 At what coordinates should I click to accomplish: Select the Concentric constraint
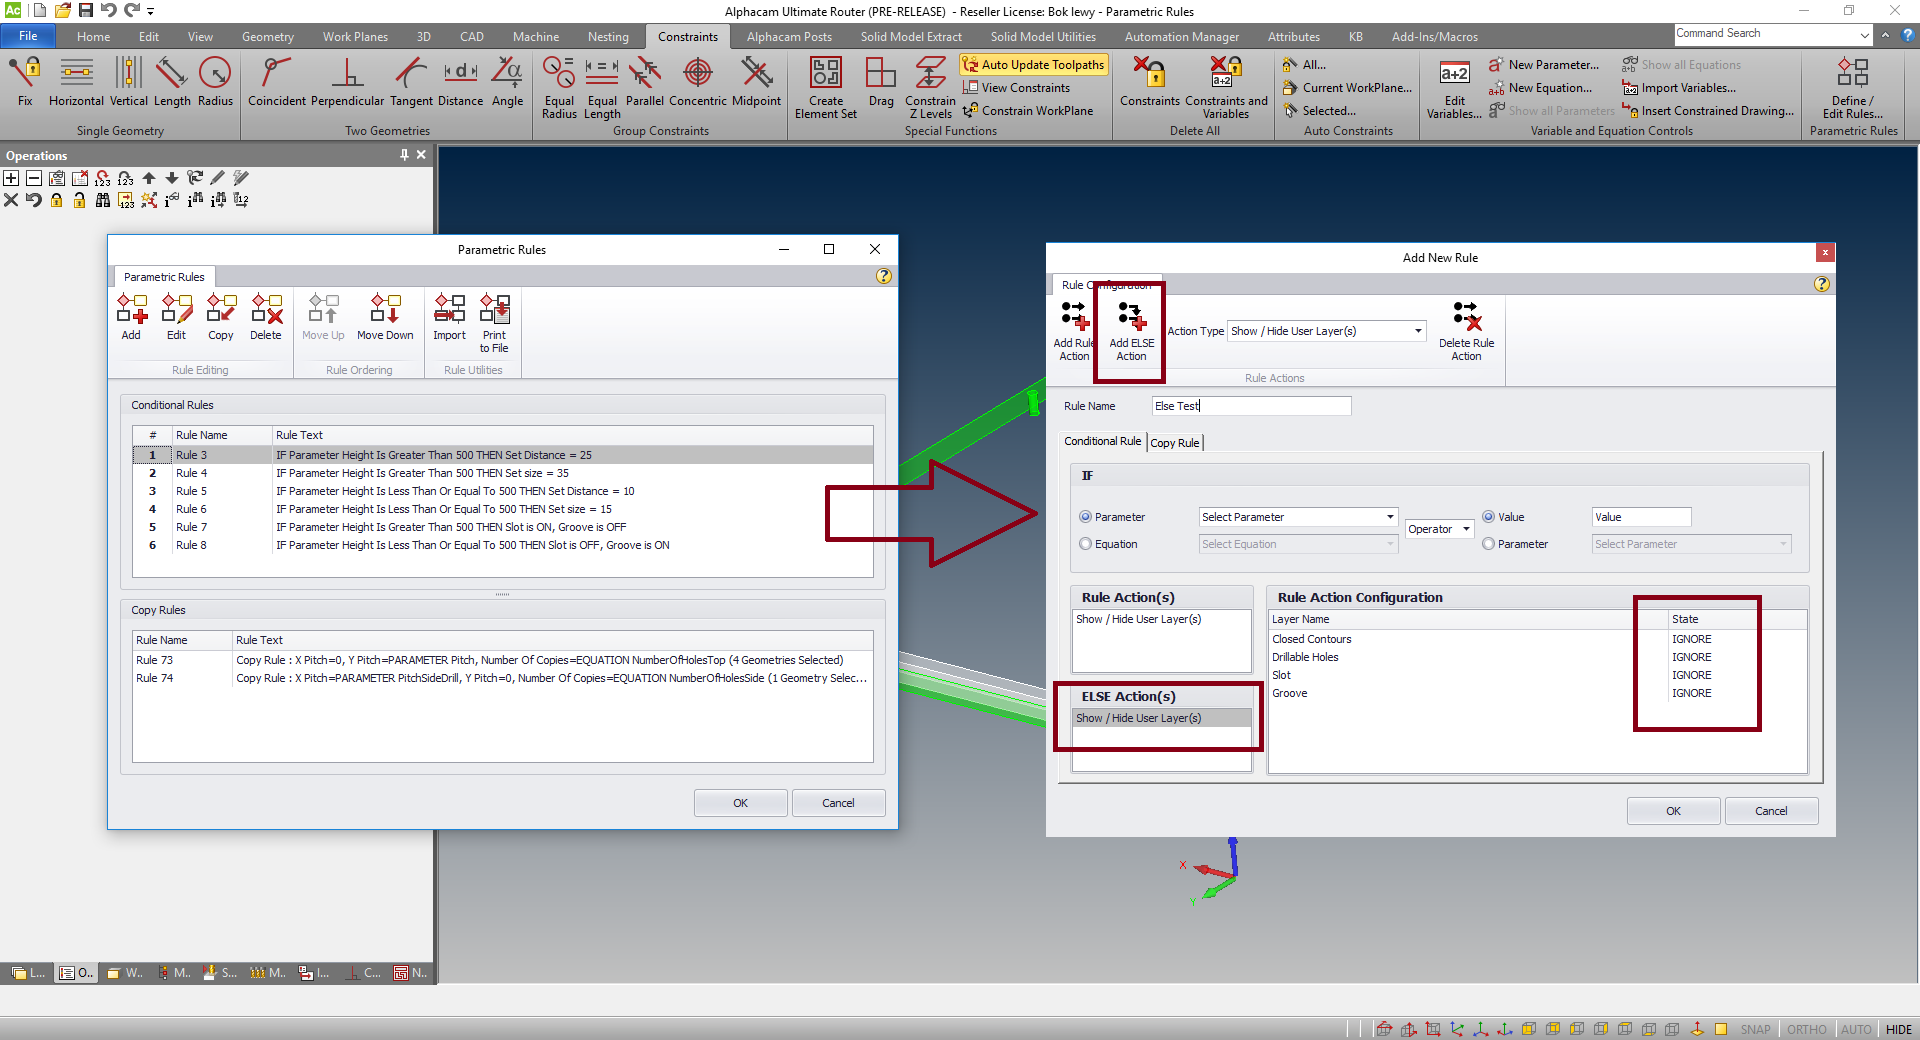point(698,82)
